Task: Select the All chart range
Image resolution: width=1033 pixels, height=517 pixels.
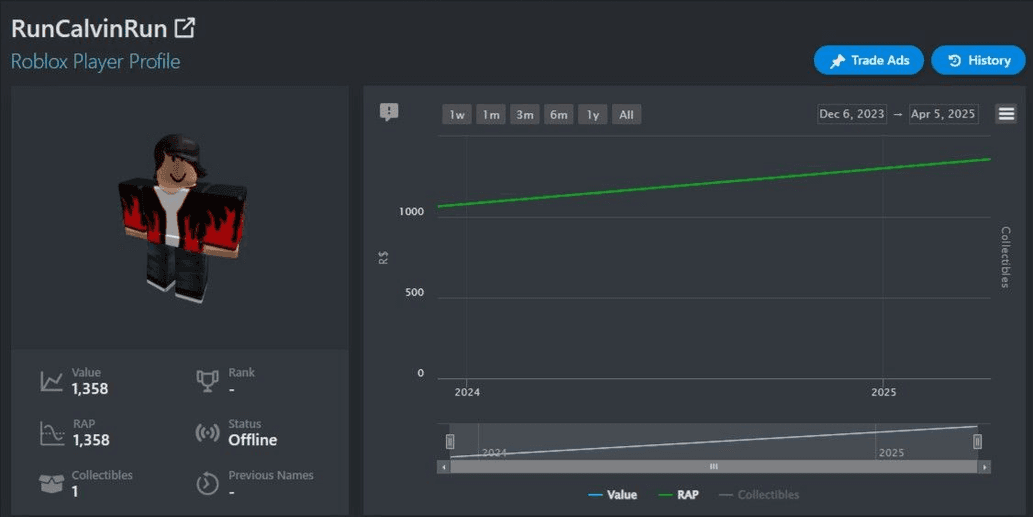Action: tap(627, 115)
